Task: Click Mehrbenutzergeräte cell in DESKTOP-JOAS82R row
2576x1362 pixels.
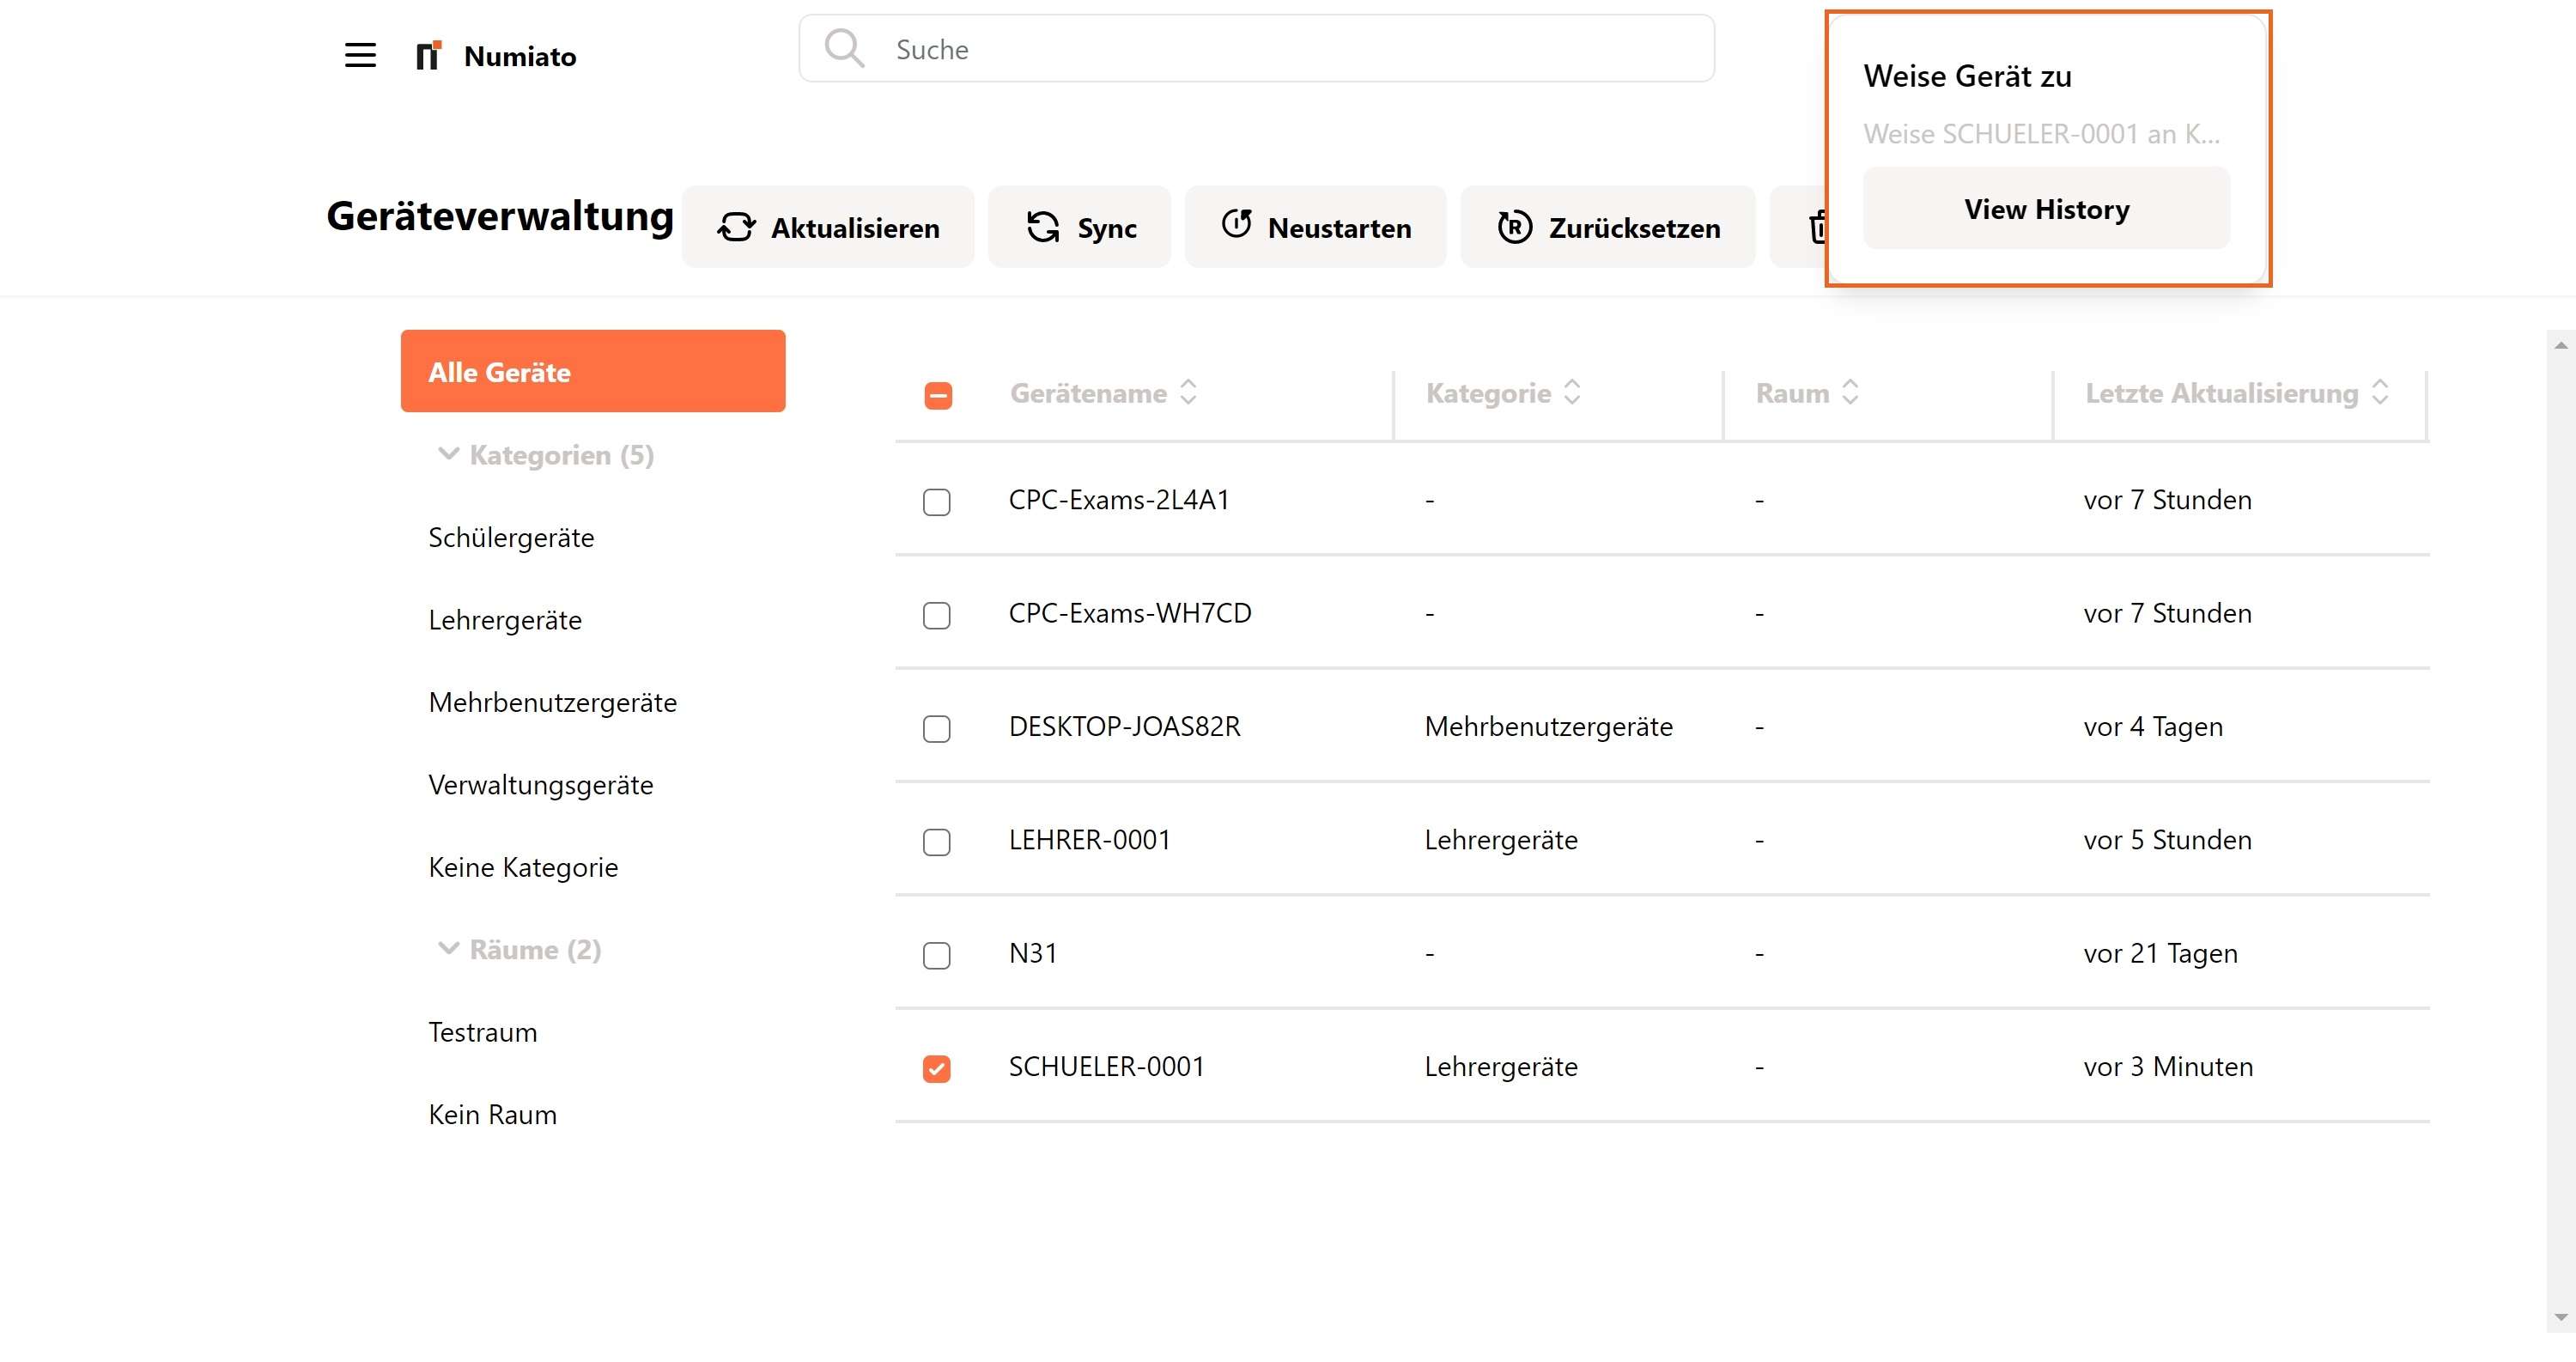Action: point(1548,726)
